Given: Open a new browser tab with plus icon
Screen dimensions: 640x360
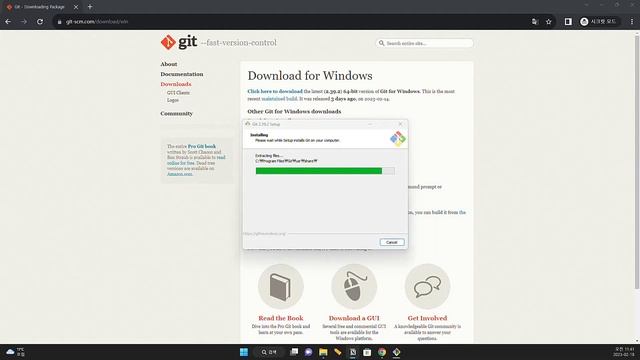Looking at the screenshot, I should pos(90,7).
